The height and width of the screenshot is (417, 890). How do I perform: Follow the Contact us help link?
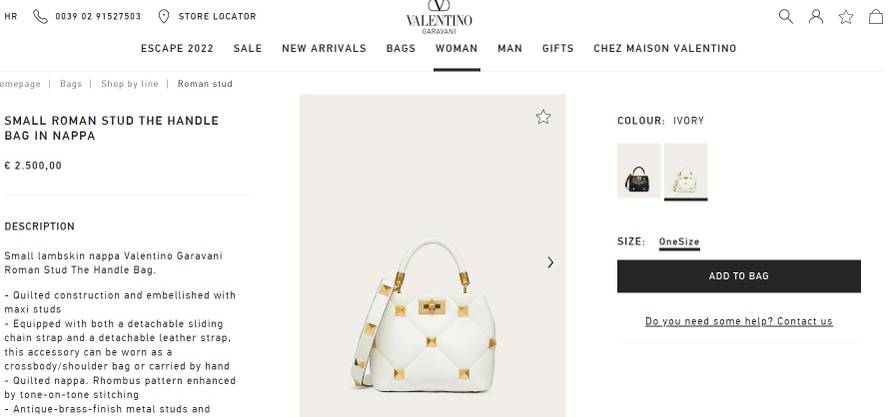(804, 321)
